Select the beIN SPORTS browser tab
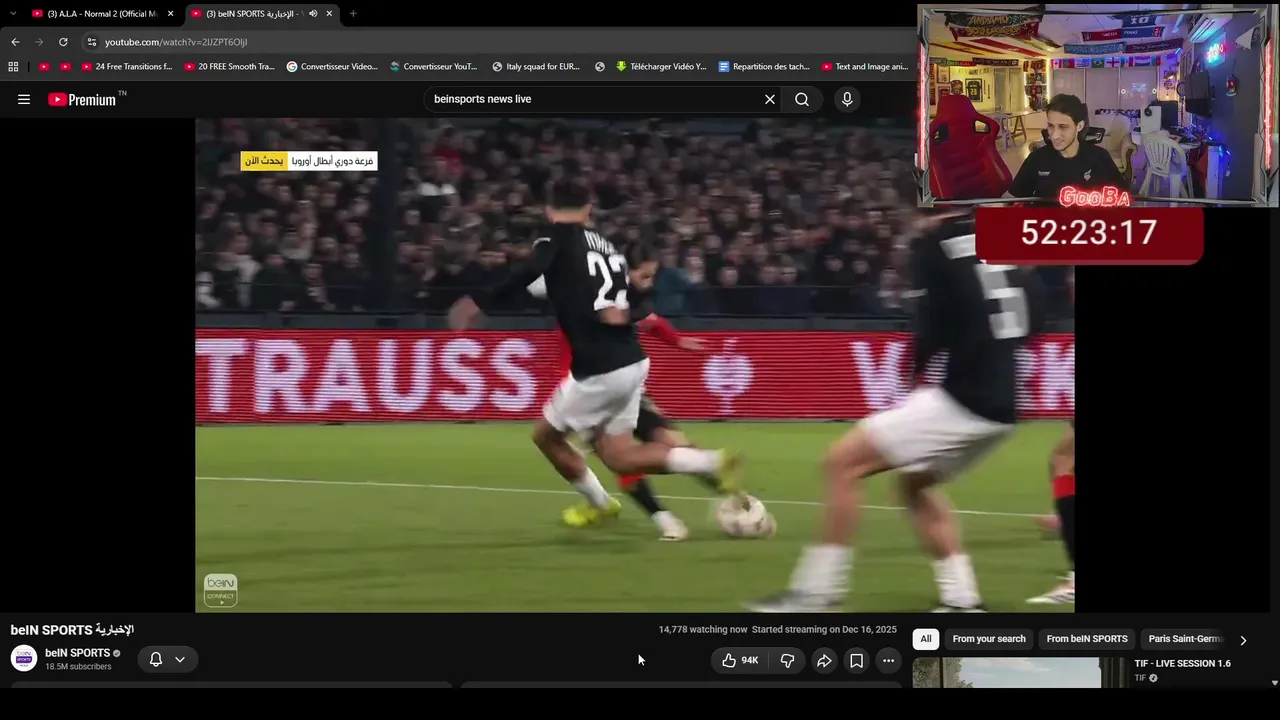1280x720 pixels. coord(262,14)
